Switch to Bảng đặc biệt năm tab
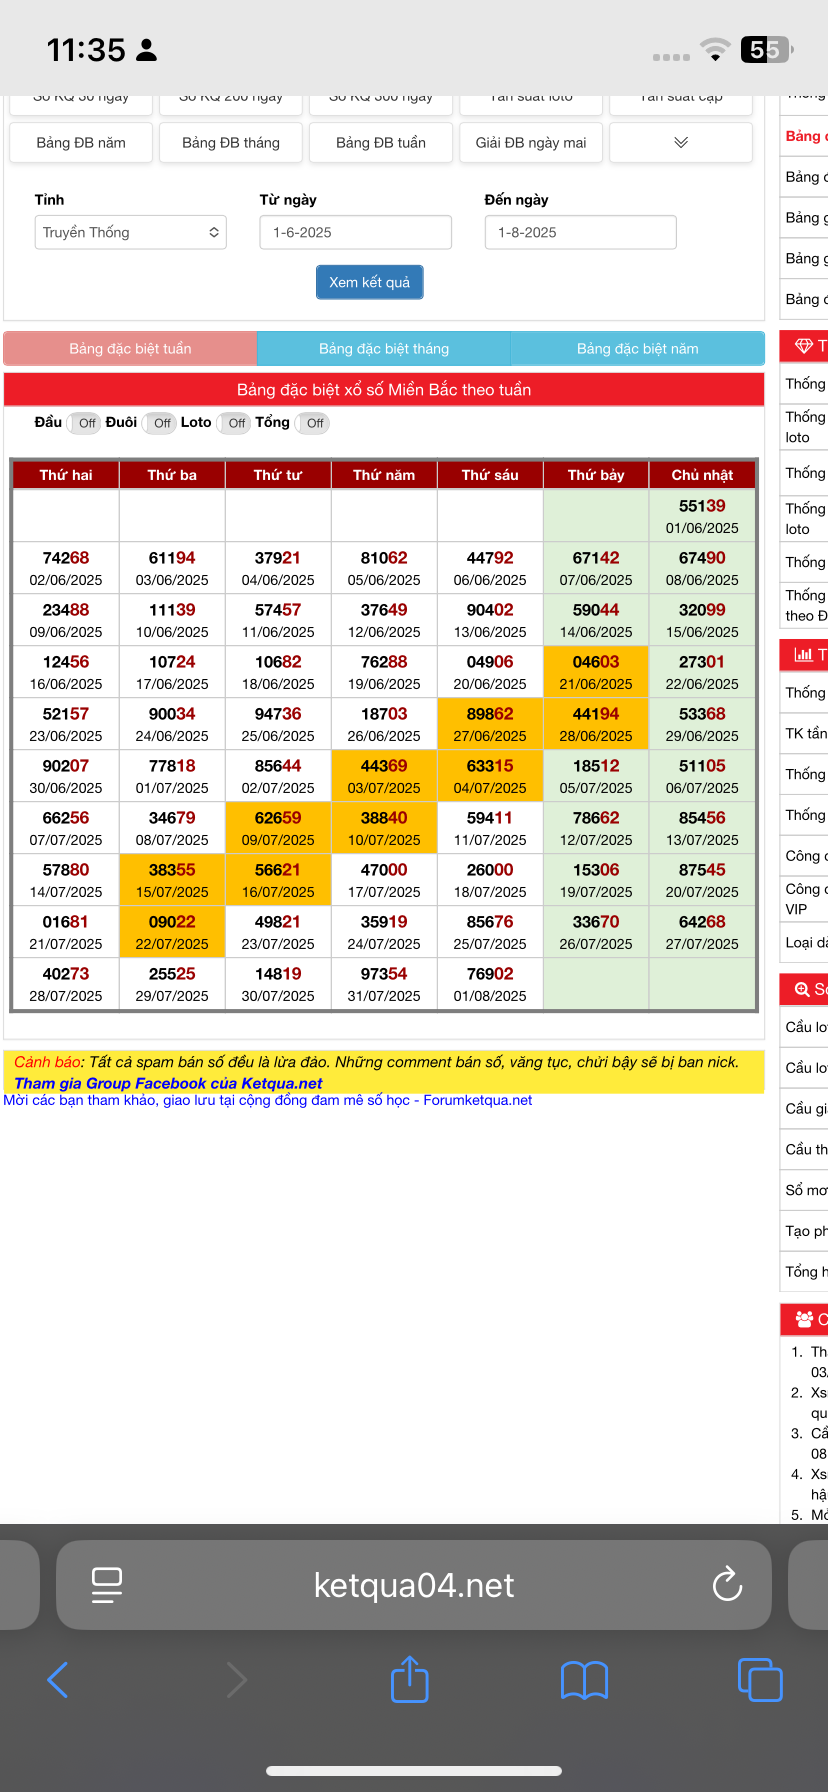828x1792 pixels. coord(637,349)
